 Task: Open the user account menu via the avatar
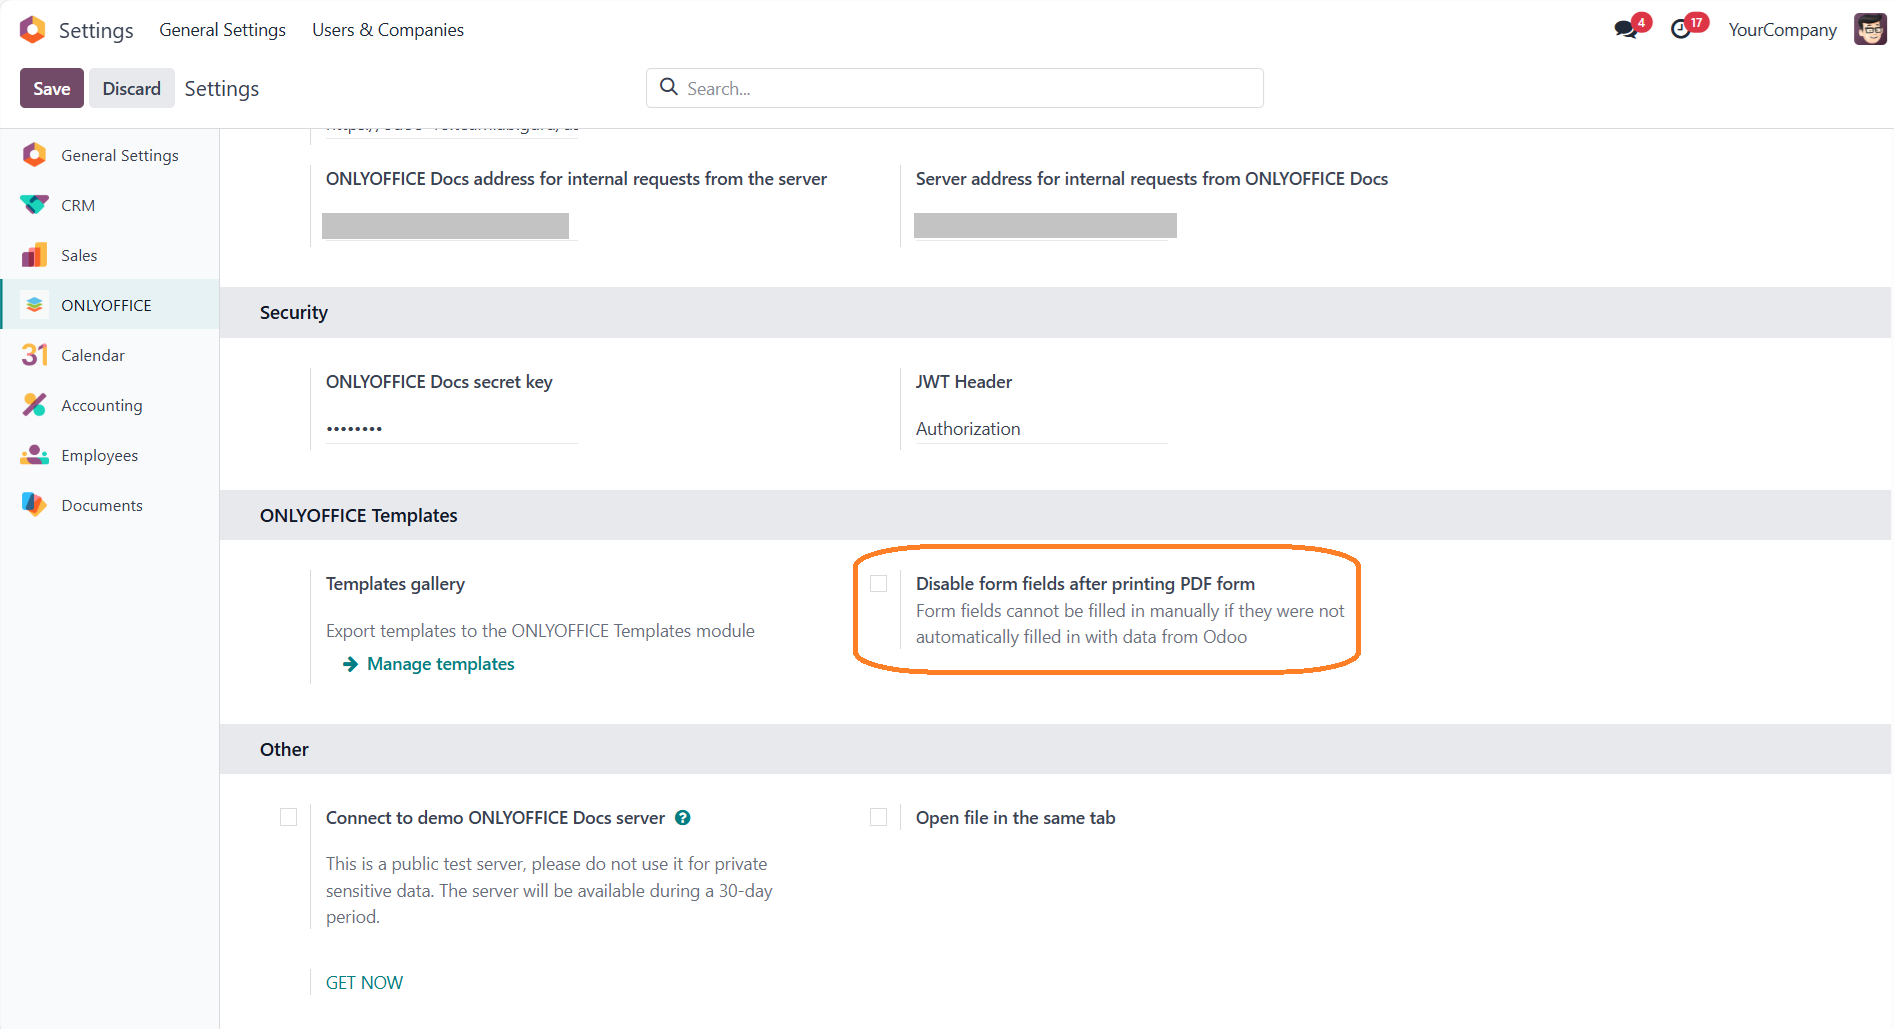1869,29
